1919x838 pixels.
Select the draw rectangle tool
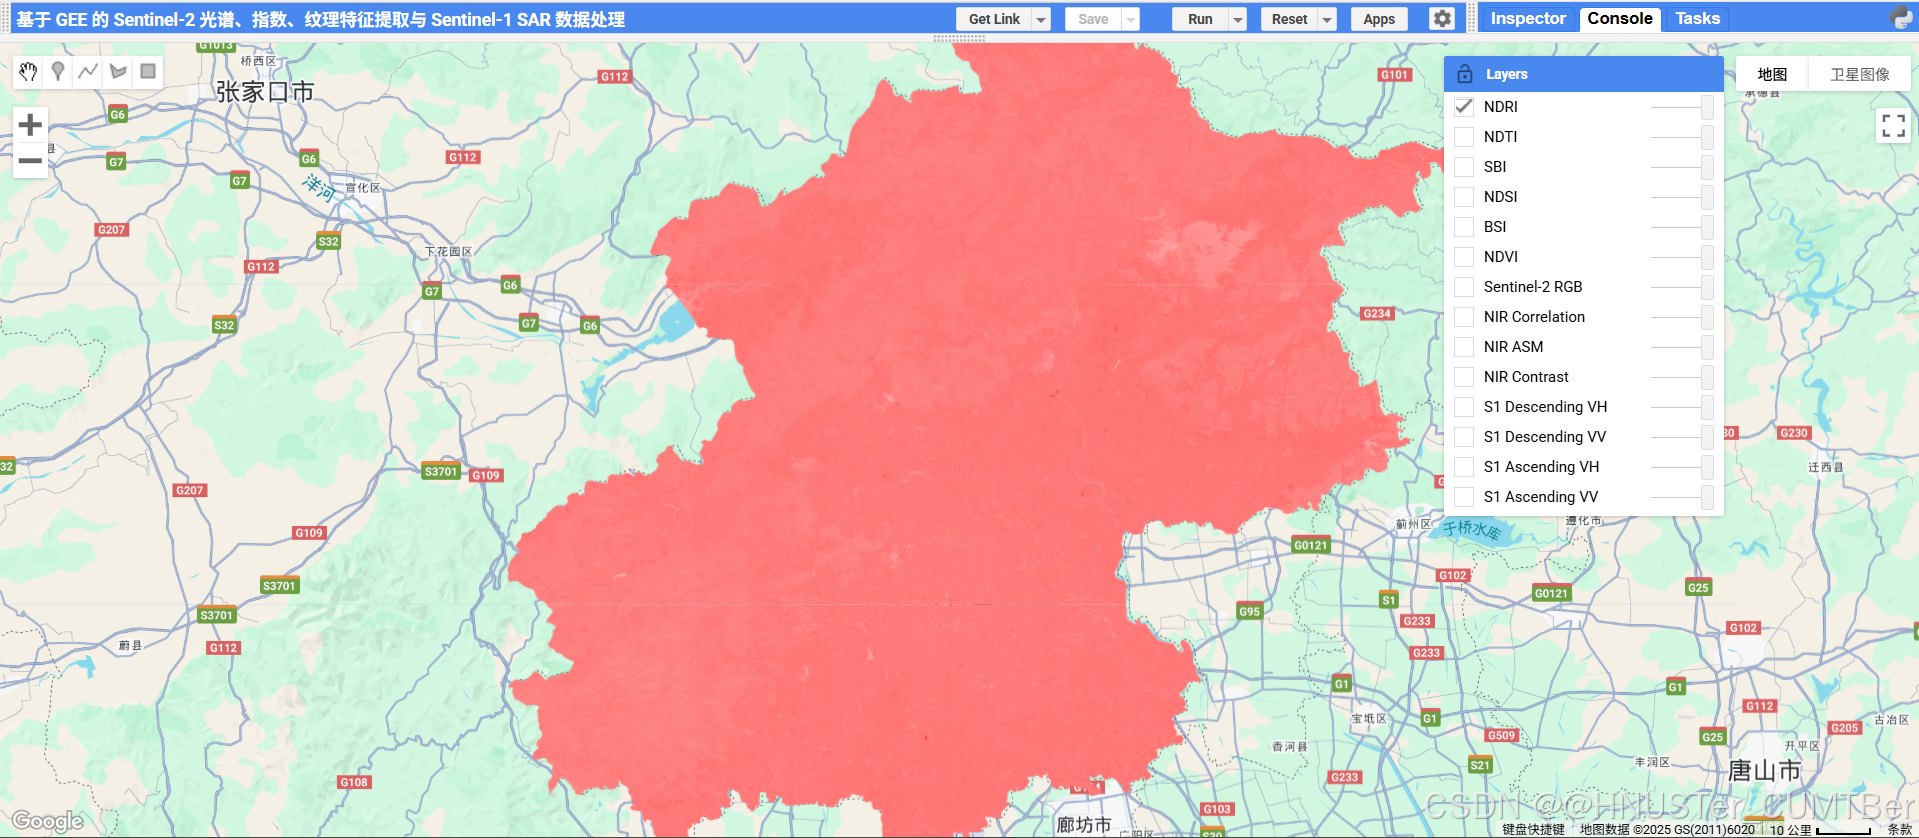[x=148, y=71]
